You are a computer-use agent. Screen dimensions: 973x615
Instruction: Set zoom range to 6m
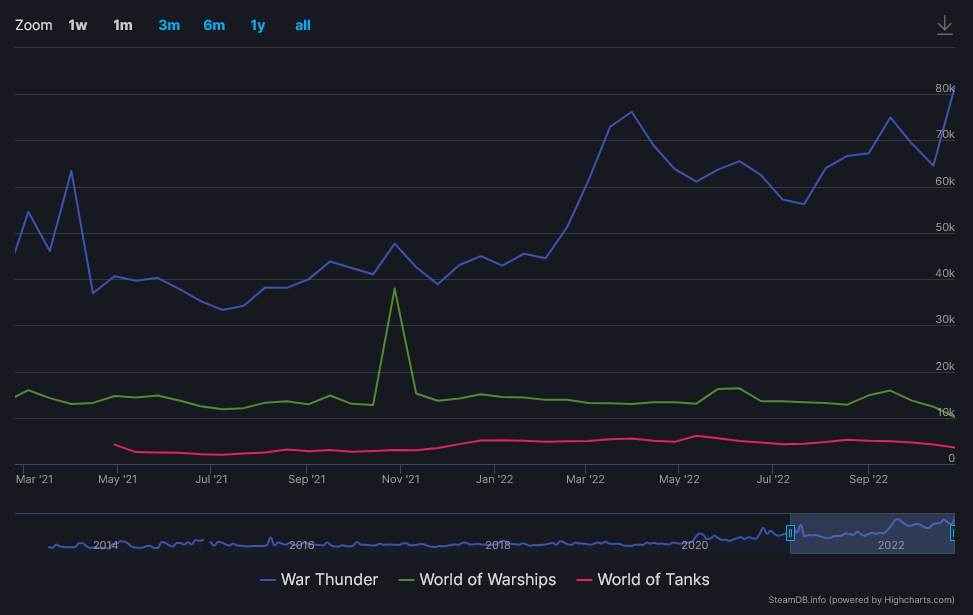click(214, 25)
